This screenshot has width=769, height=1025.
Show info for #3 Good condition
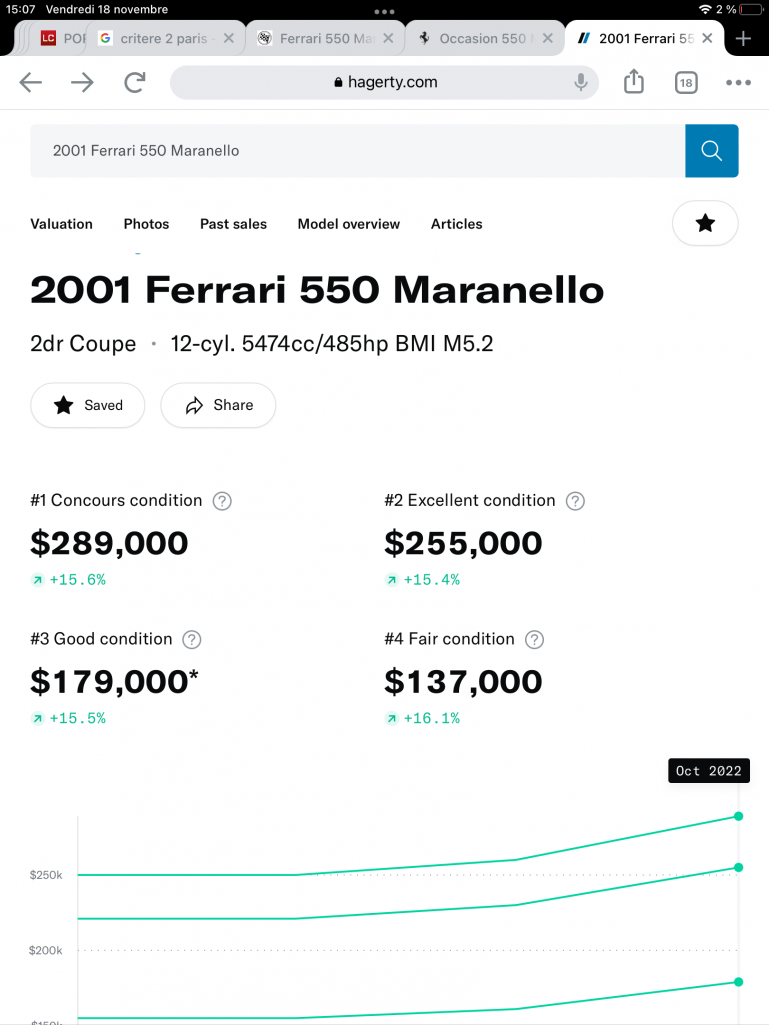click(x=192, y=639)
